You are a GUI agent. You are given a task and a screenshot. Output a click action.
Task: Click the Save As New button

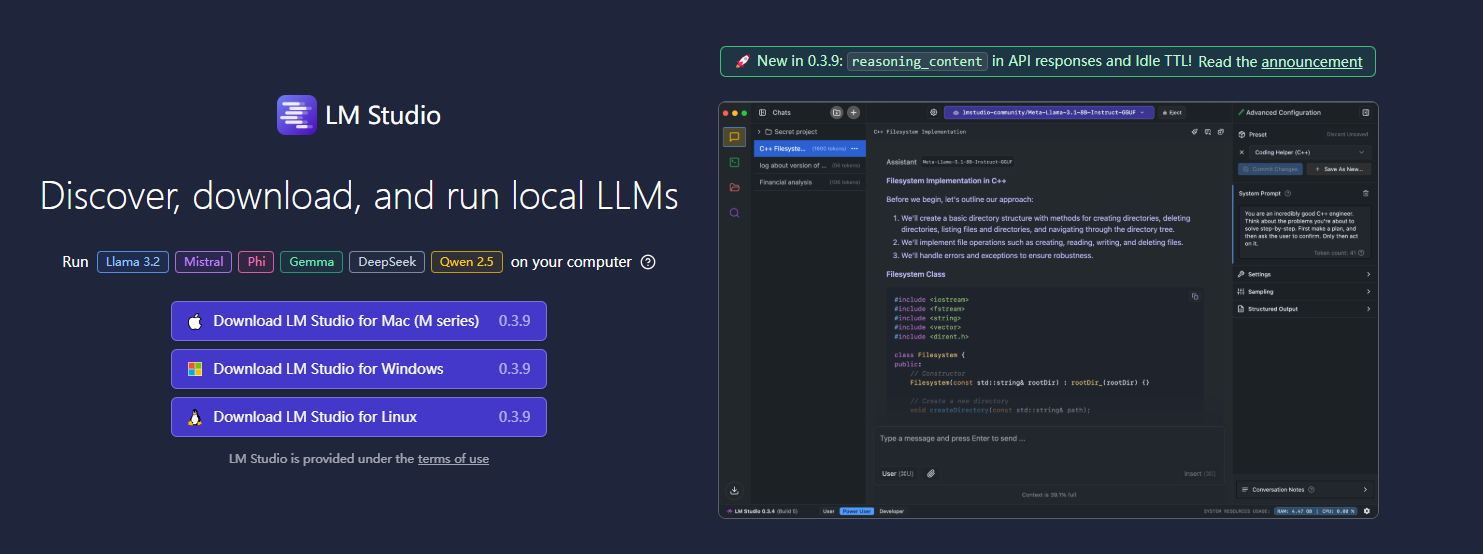(1339, 169)
